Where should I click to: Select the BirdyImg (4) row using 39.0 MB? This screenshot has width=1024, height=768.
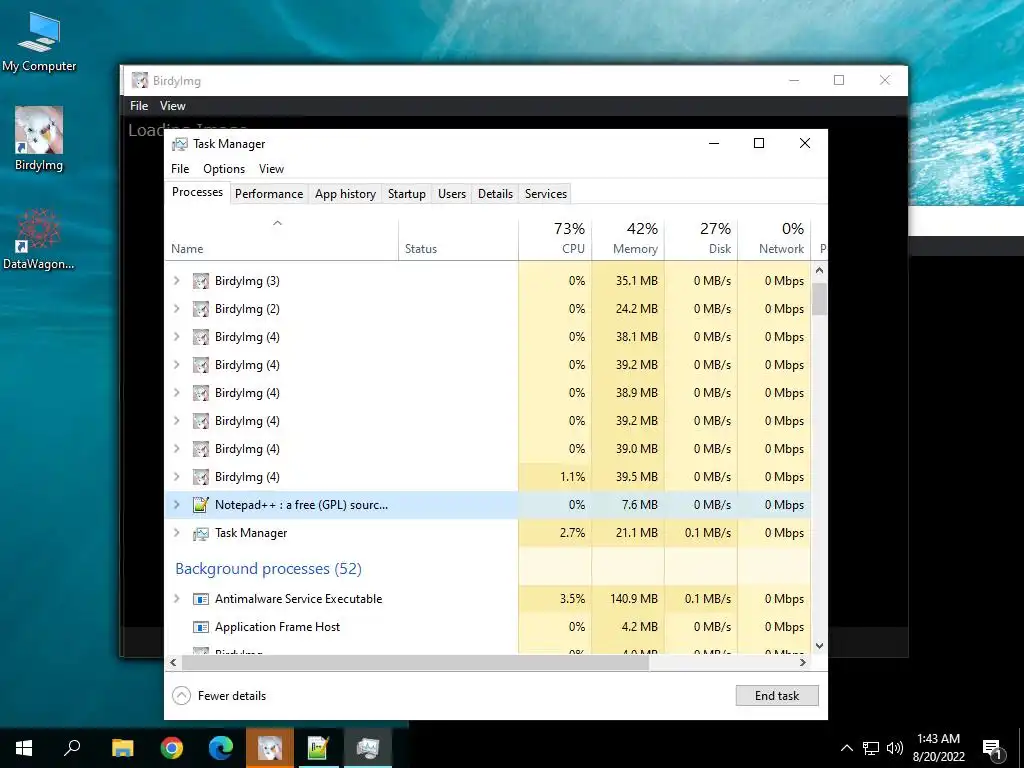[x=488, y=449]
